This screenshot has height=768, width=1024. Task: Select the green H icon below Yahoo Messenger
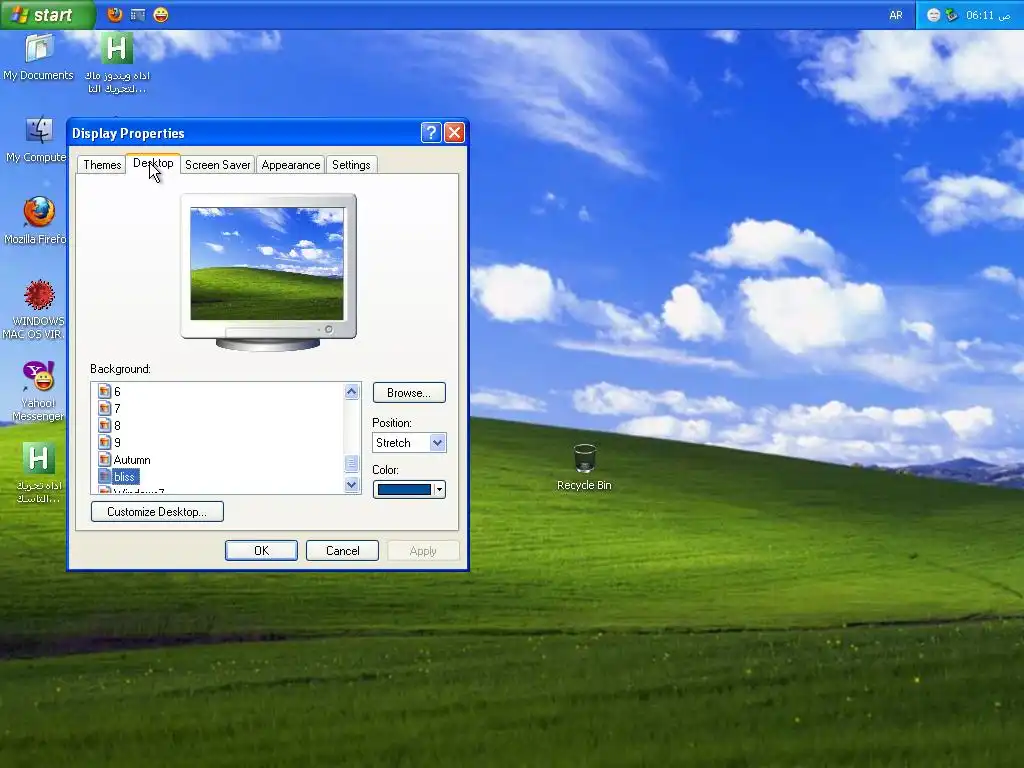click(x=39, y=473)
